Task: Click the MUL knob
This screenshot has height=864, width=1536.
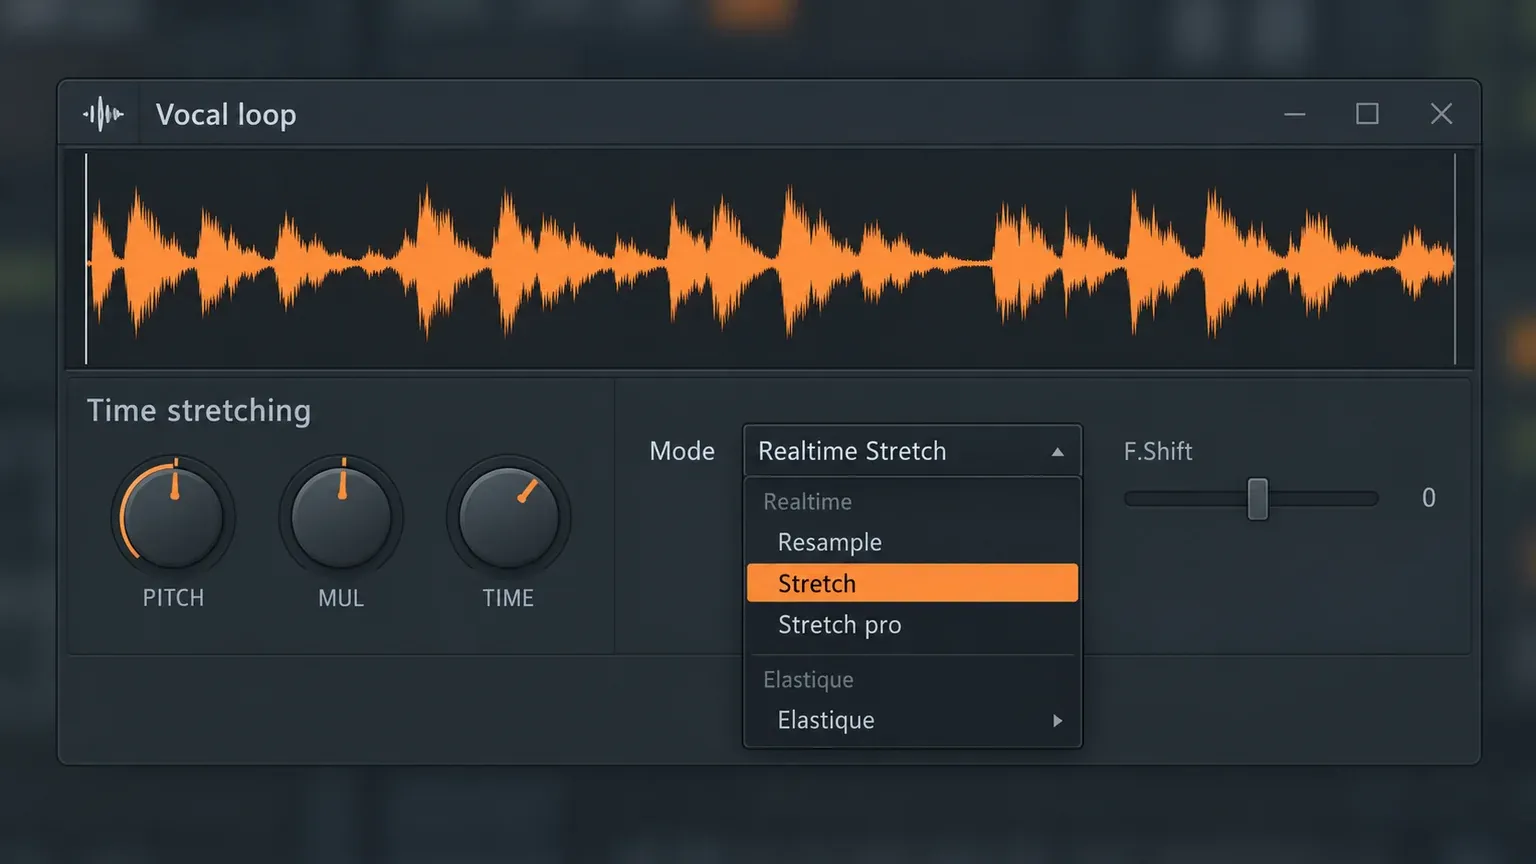Action: [341, 517]
